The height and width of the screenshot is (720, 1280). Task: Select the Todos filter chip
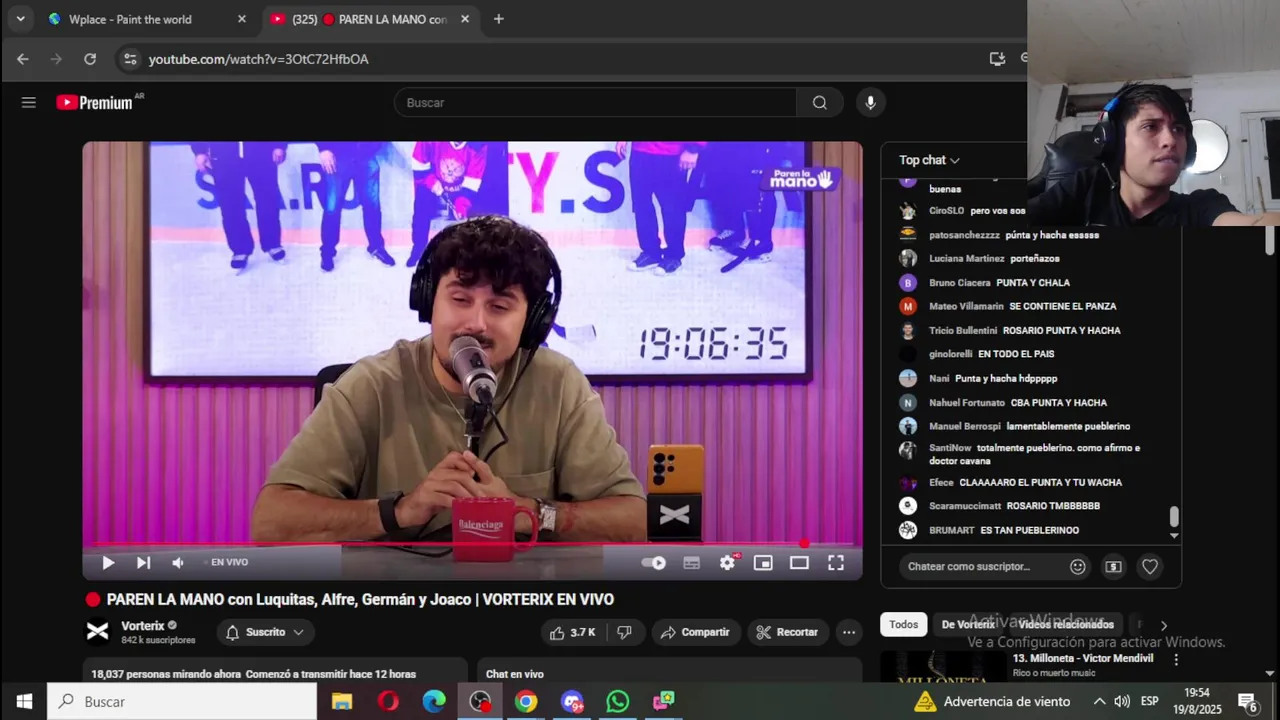tap(903, 624)
